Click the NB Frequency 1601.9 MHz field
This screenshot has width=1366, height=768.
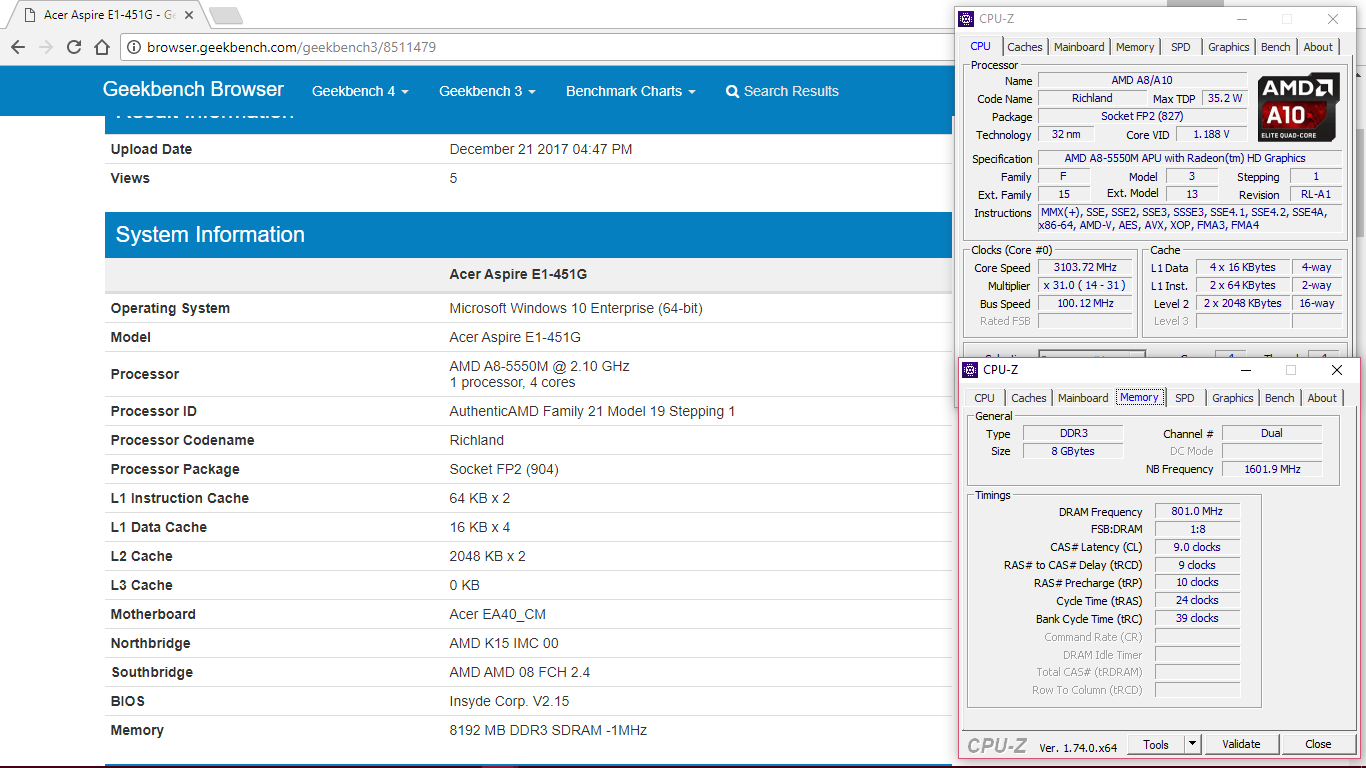click(x=1272, y=469)
